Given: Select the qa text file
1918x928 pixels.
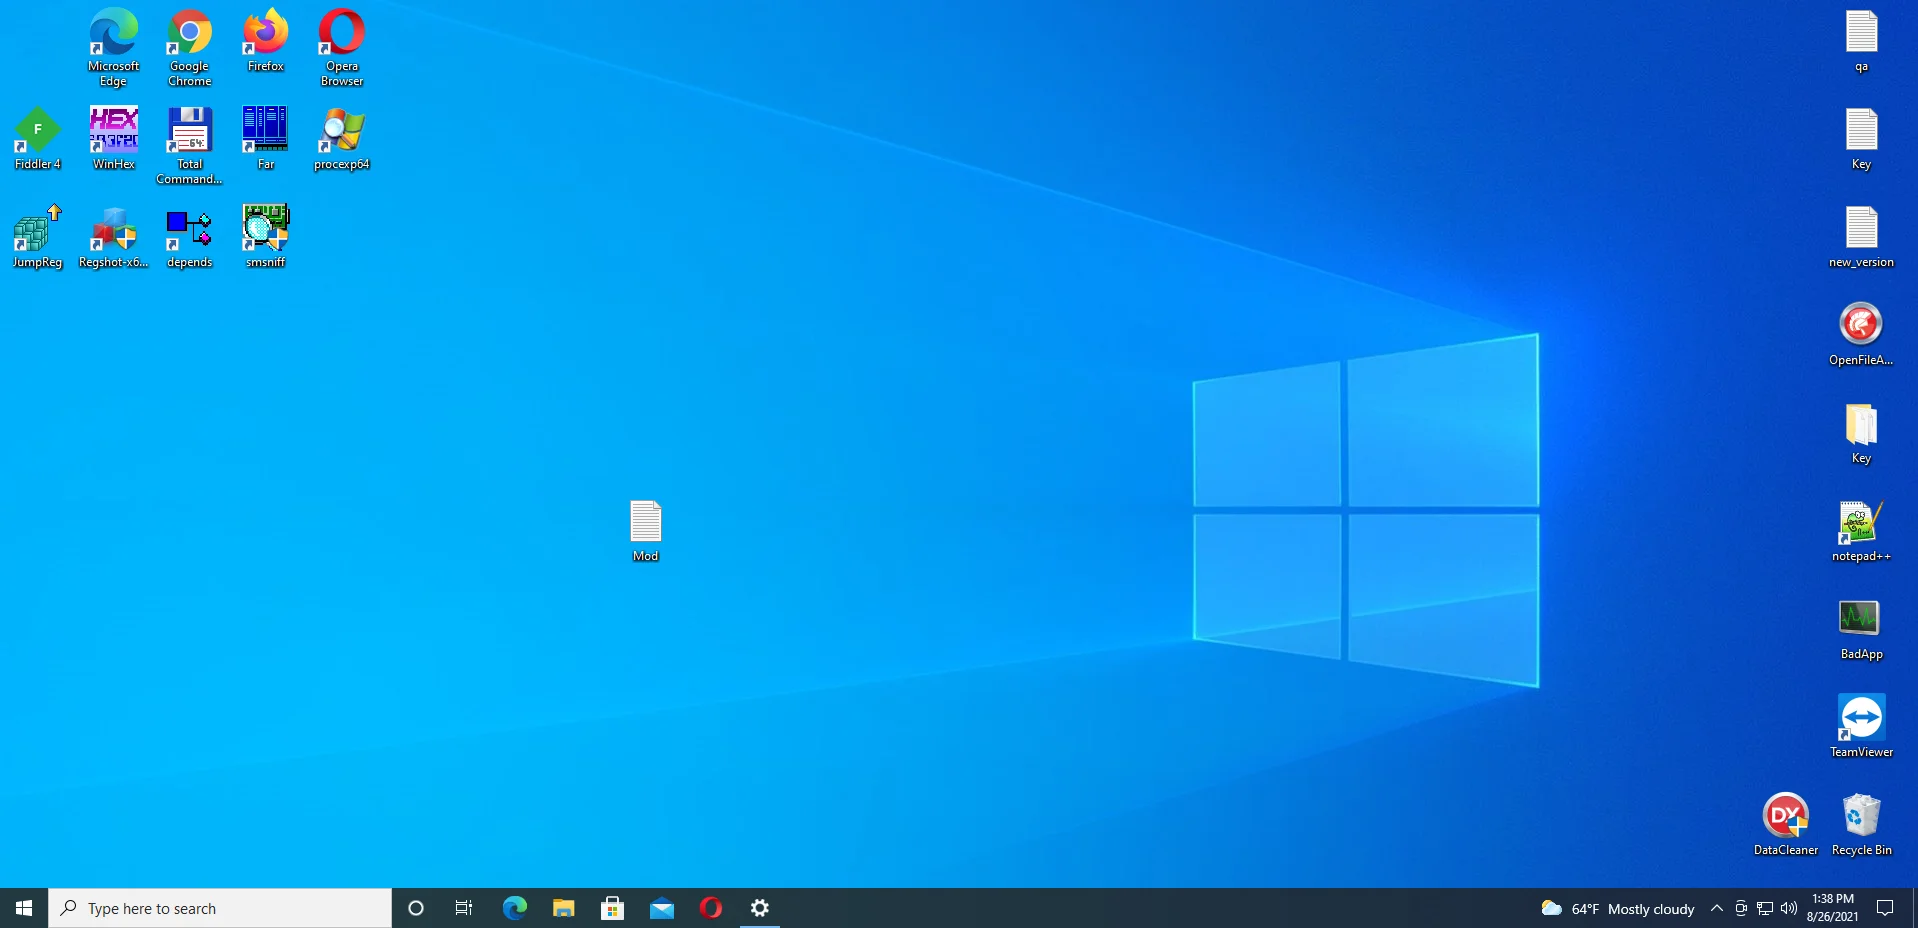Looking at the screenshot, I should 1861,40.
